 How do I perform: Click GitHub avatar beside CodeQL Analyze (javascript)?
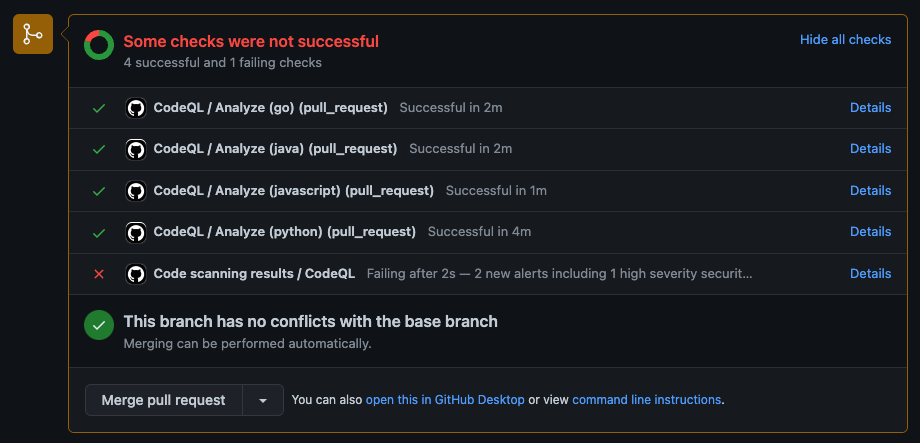click(x=136, y=191)
